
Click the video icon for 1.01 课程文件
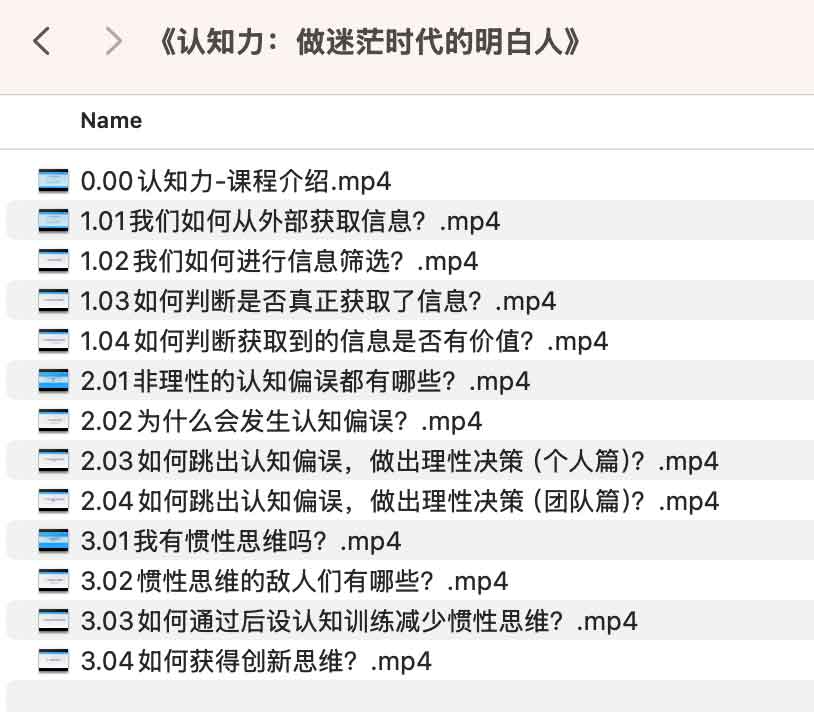52,221
